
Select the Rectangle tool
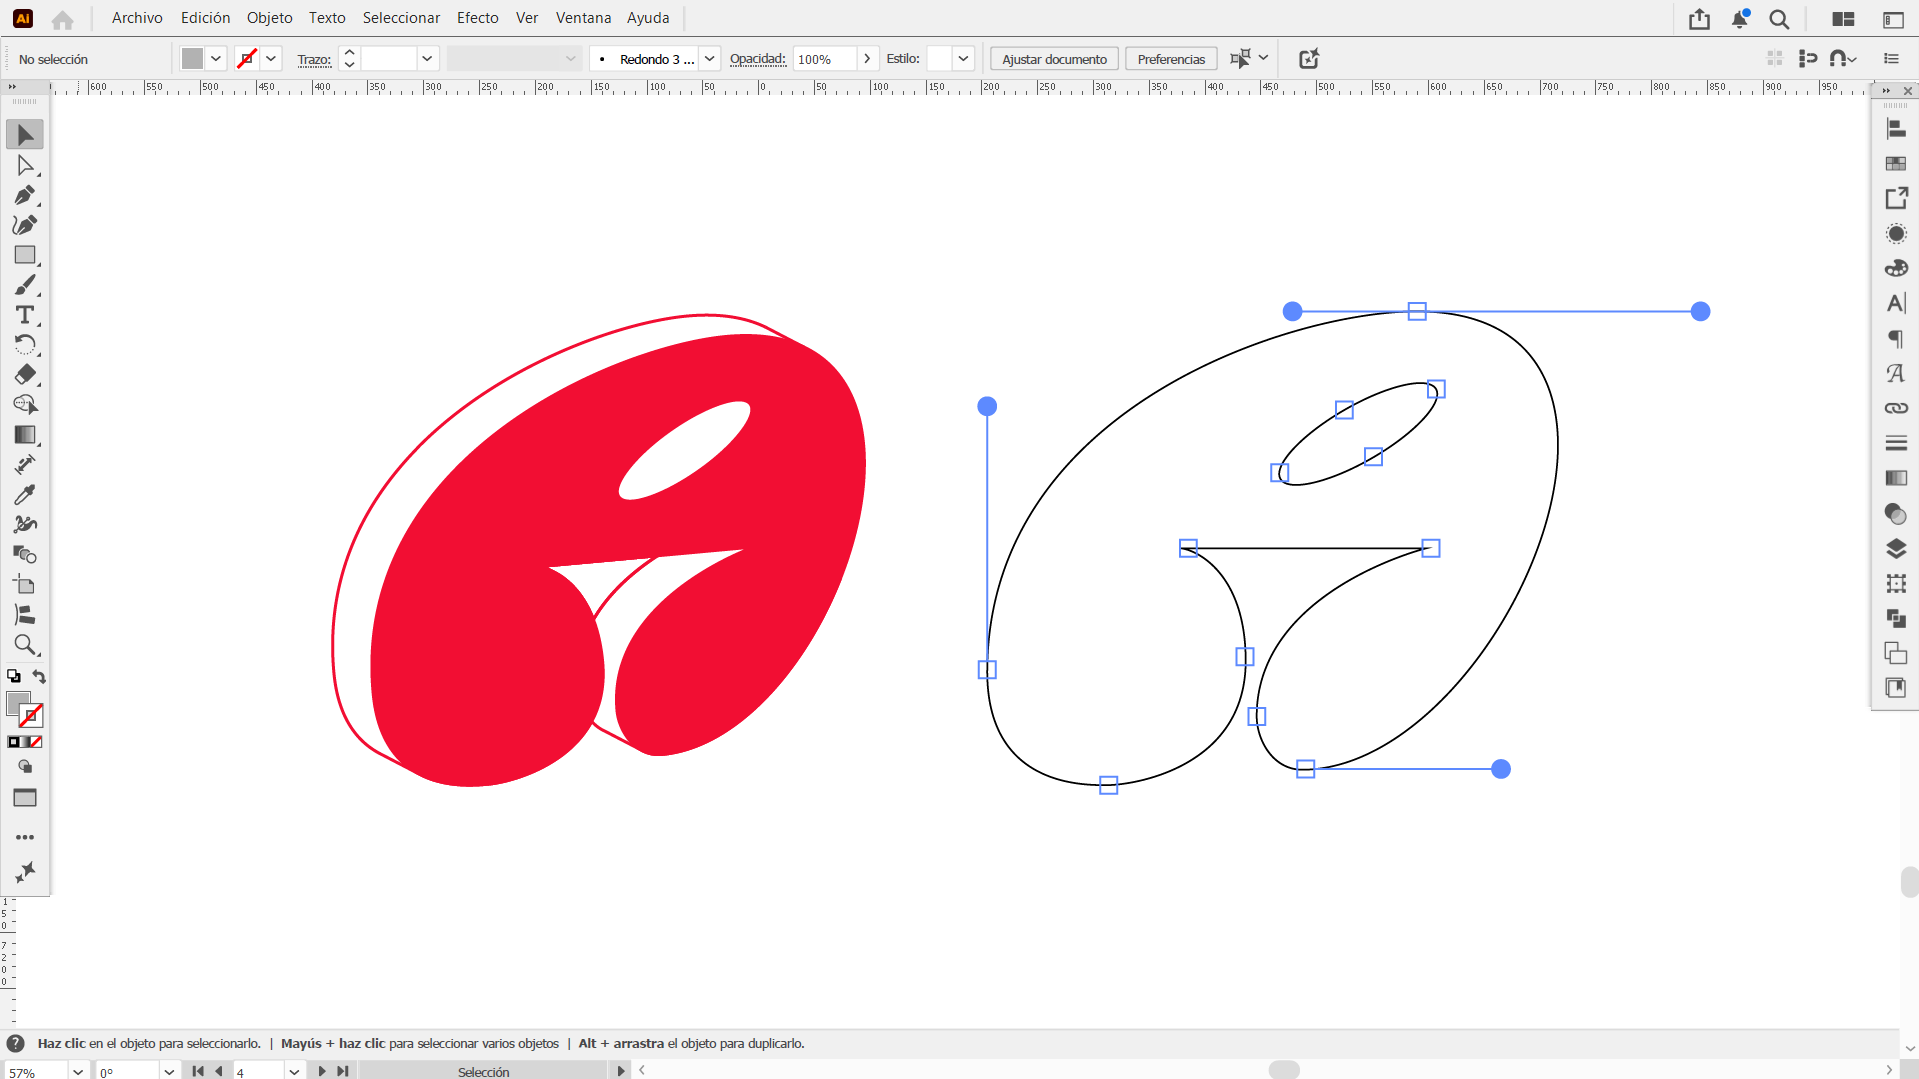point(25,255)
